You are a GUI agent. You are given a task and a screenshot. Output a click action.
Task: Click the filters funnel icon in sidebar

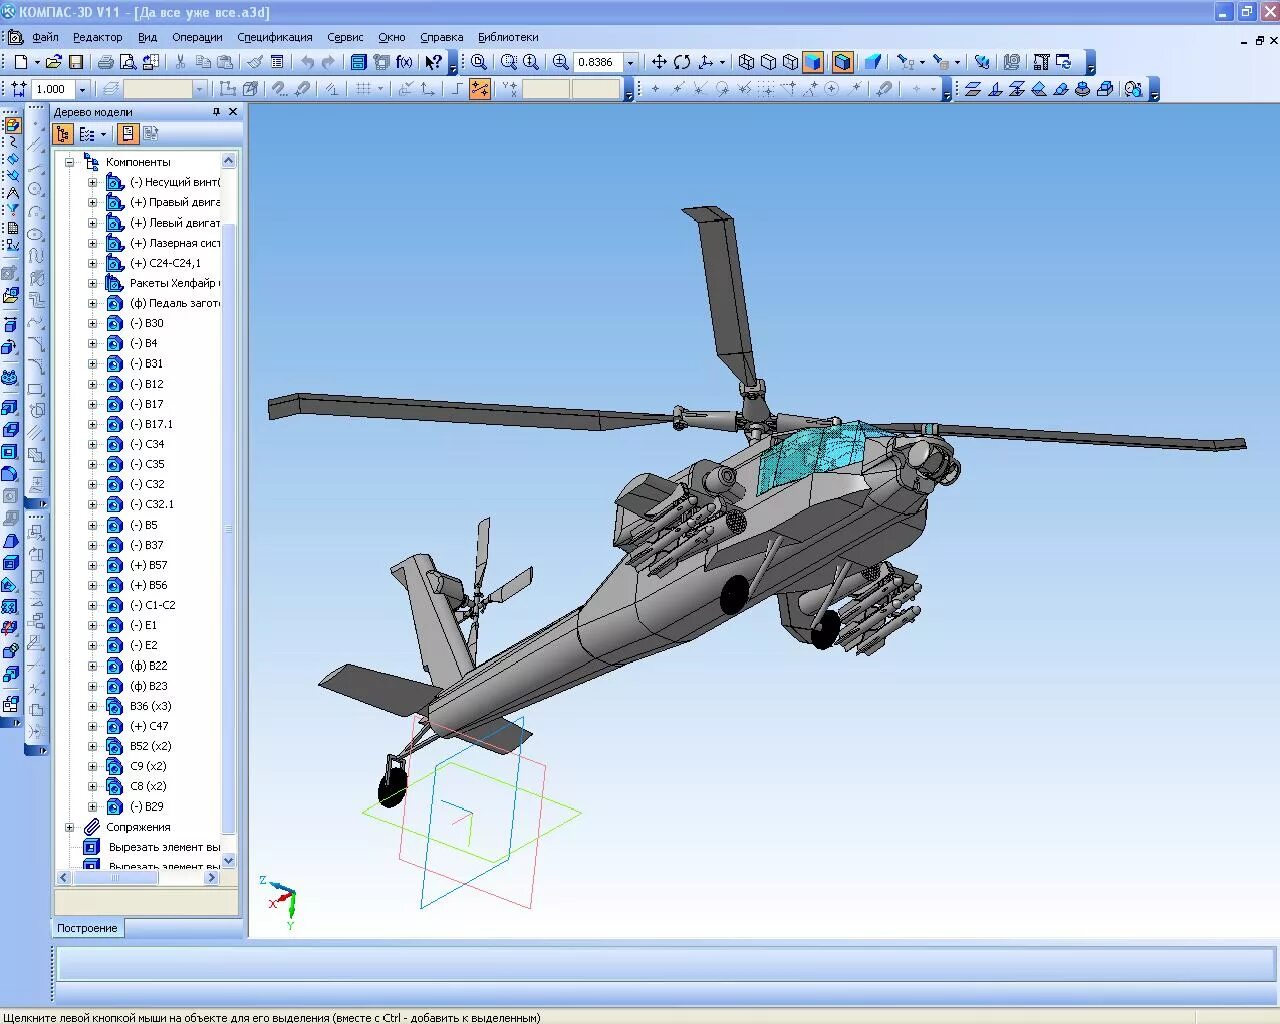(x=12, y=210)
